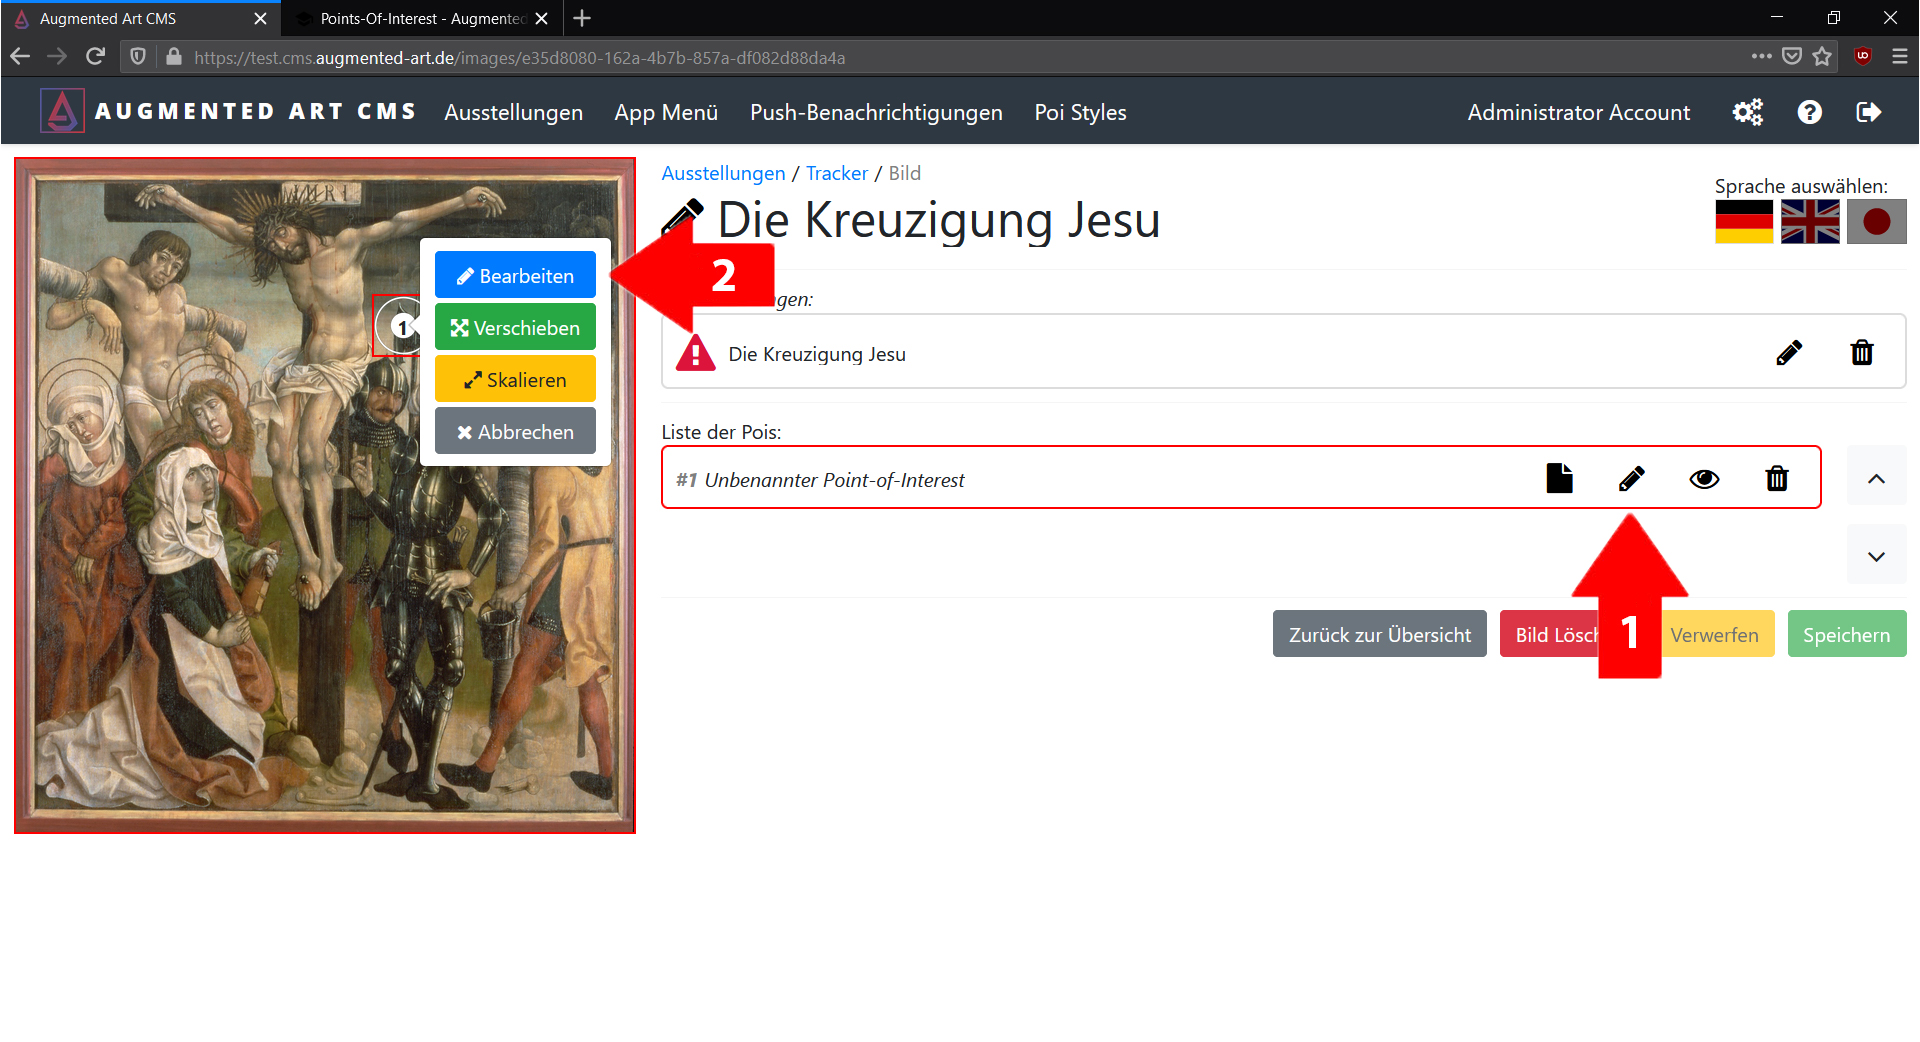
Task: Open the help question mark icon
Action: click(x=1809, y=112)
